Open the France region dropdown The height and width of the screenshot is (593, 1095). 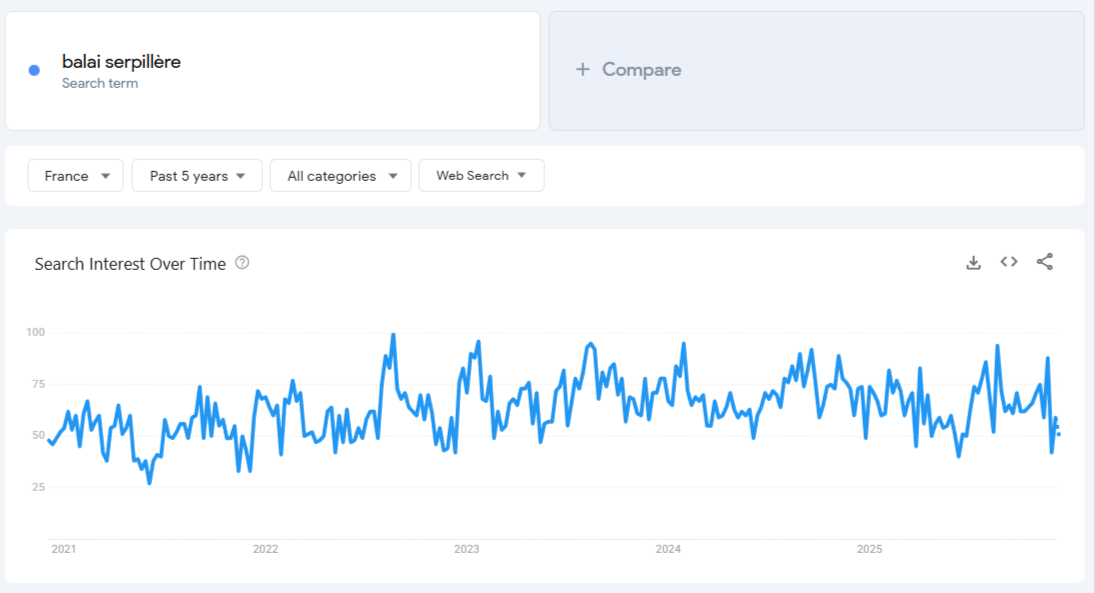point(75,175)
